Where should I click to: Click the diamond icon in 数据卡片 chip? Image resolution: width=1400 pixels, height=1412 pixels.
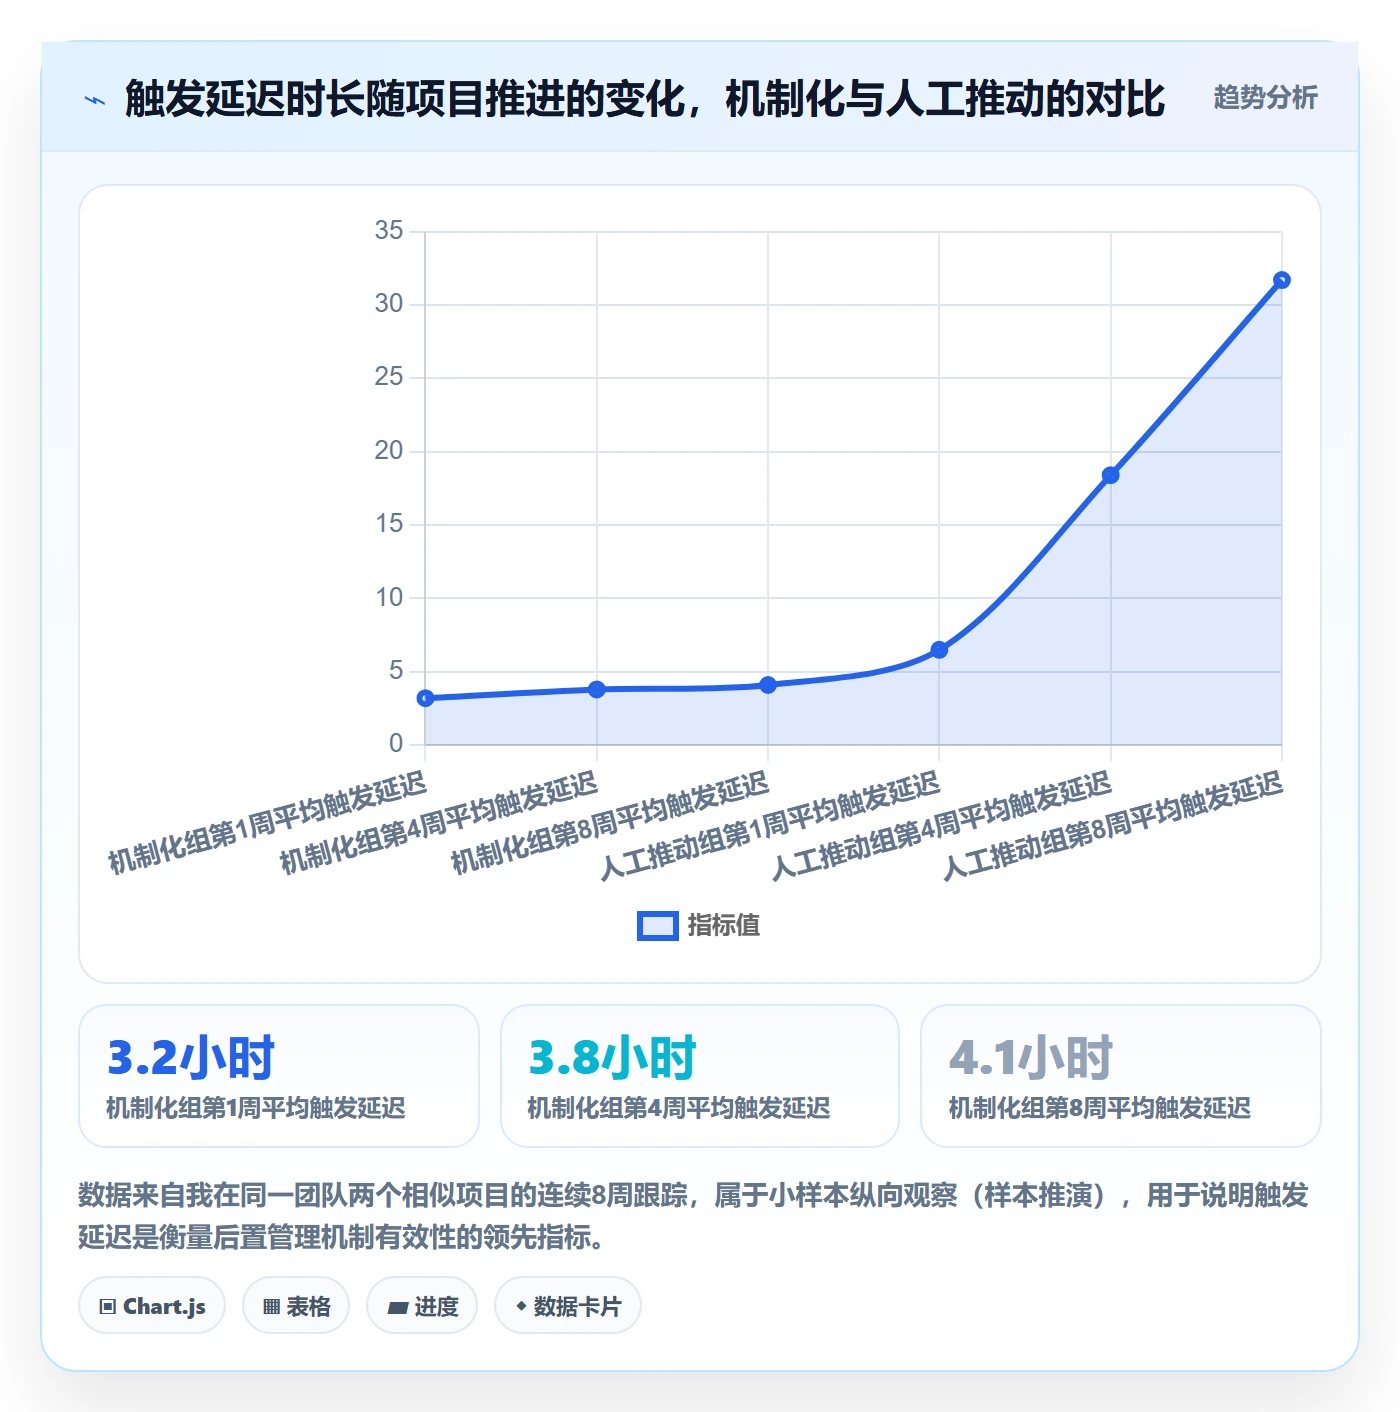pos(521,1306)
